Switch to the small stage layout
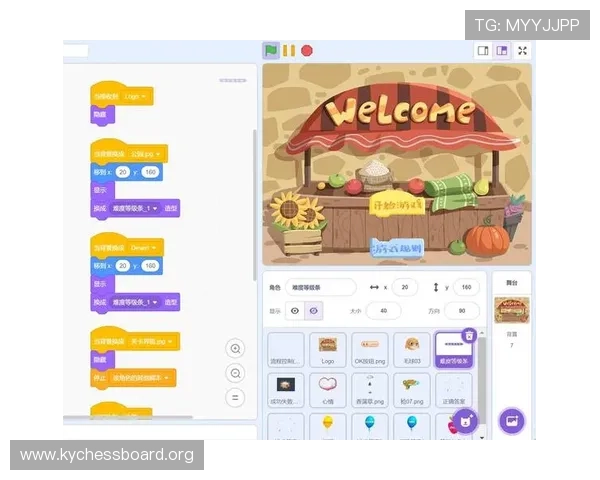This screenshot has width=600, height=480. 483,51
